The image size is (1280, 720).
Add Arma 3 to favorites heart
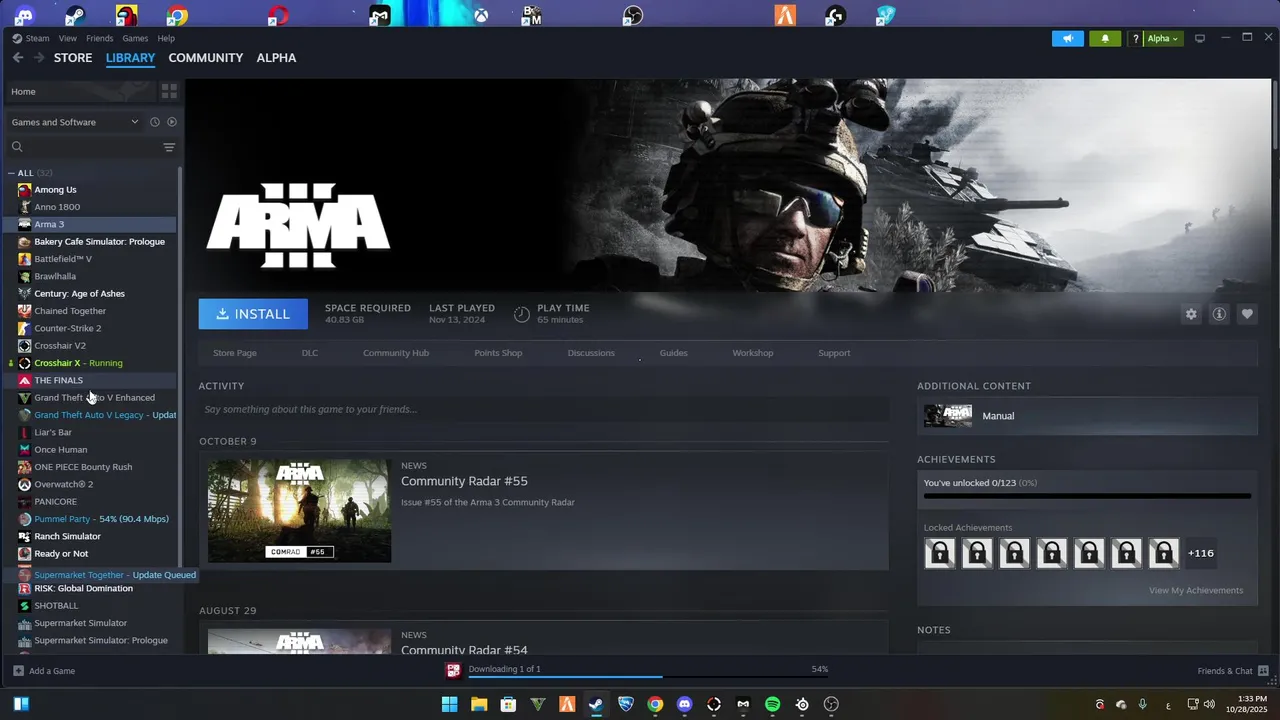tap(1247, 314)
